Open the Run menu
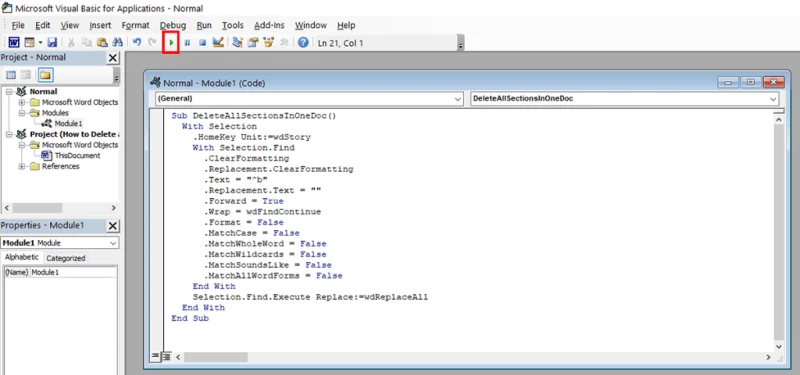This screenshot has height=375, width=800. pos(204,25)
